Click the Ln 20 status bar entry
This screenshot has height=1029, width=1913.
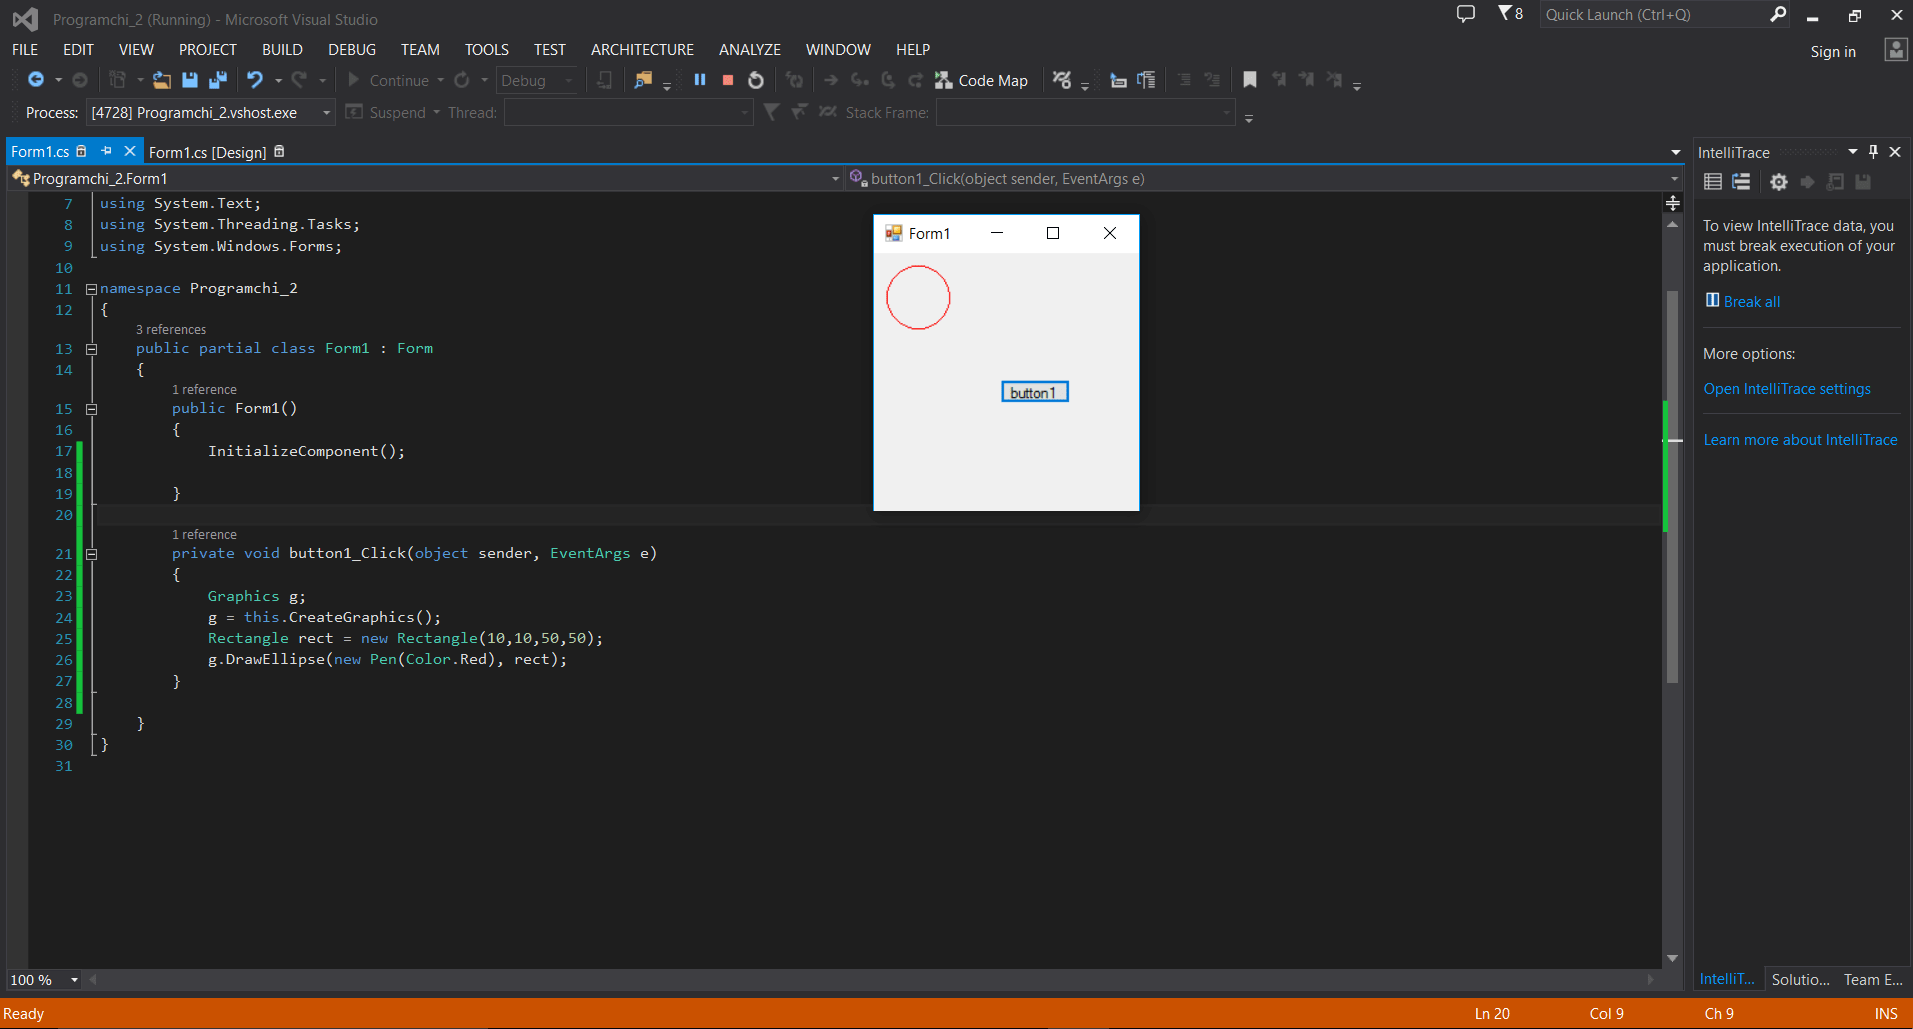point(1492,1014)
